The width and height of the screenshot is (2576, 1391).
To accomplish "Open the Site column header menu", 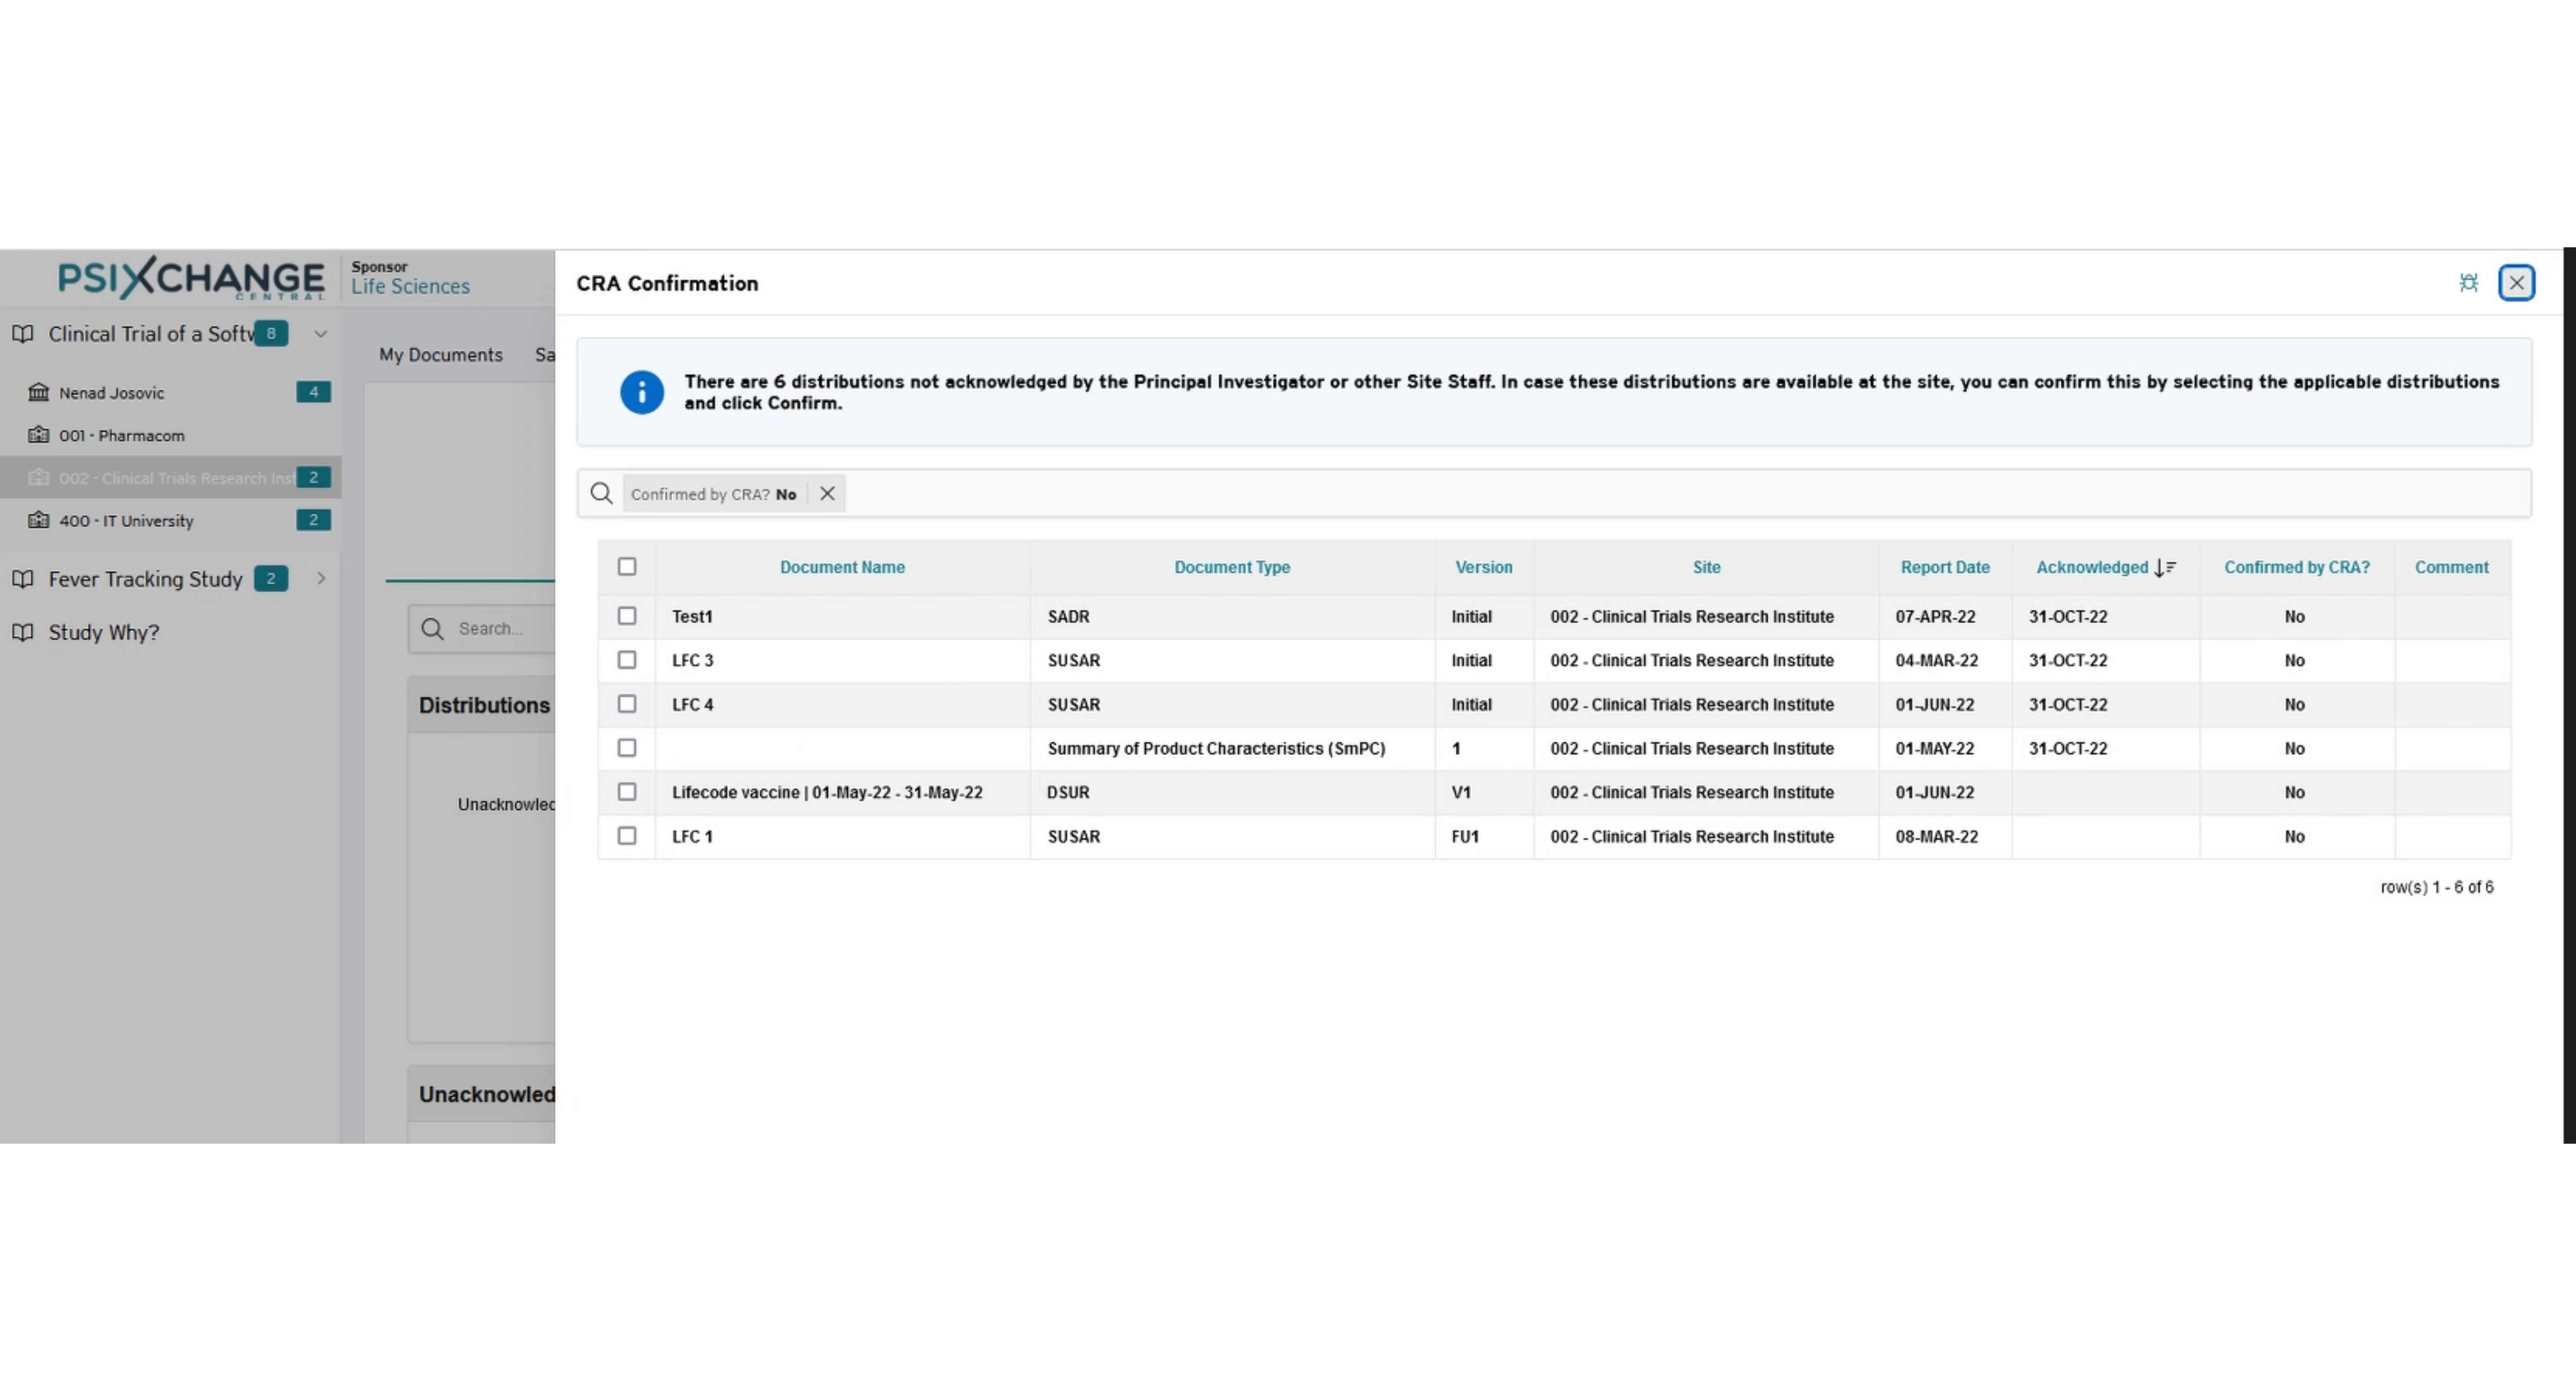I will click(1706, 567).
